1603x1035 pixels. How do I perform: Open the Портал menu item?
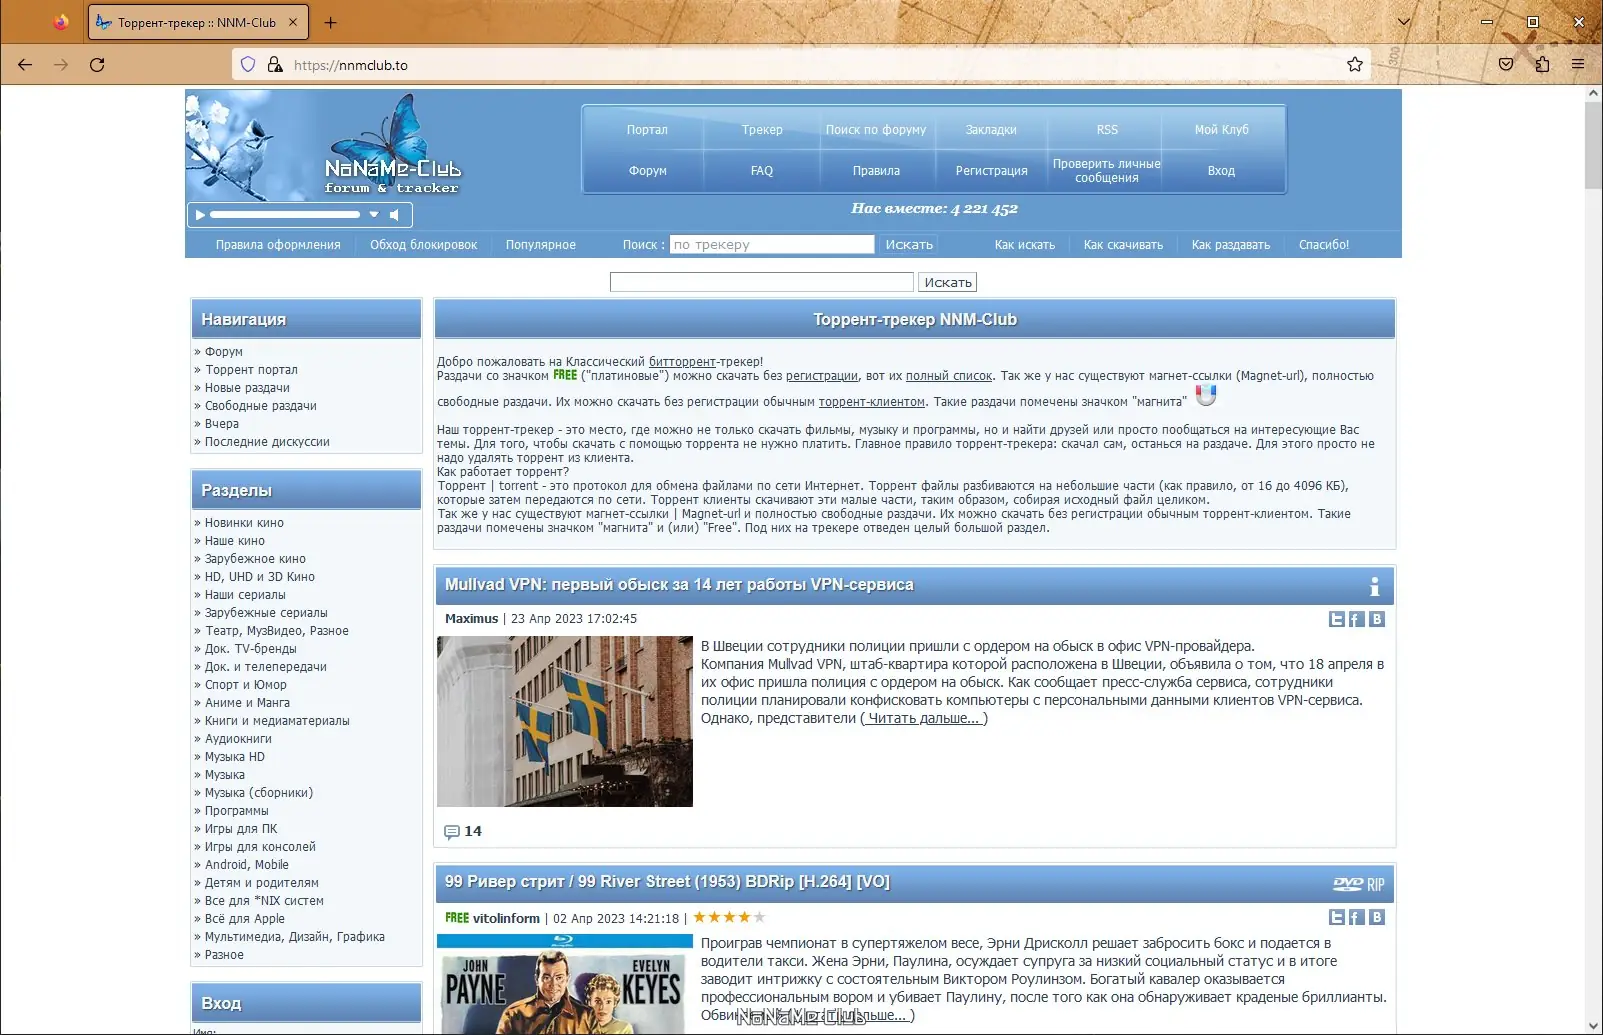(x=647, y=130)
